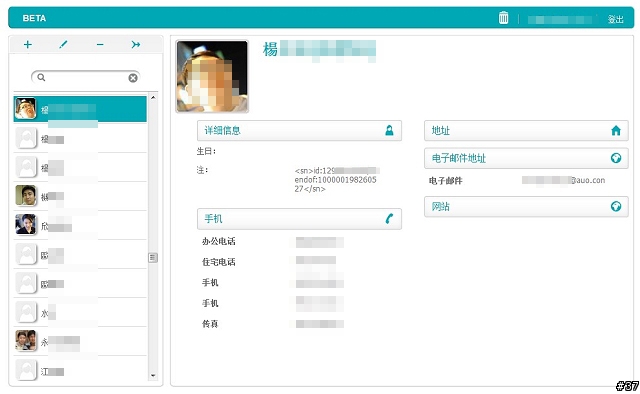Viewport: 640px width, 394px height.
Task: Click the list scrollbar up arrow
Action: [x=153, y=98]
